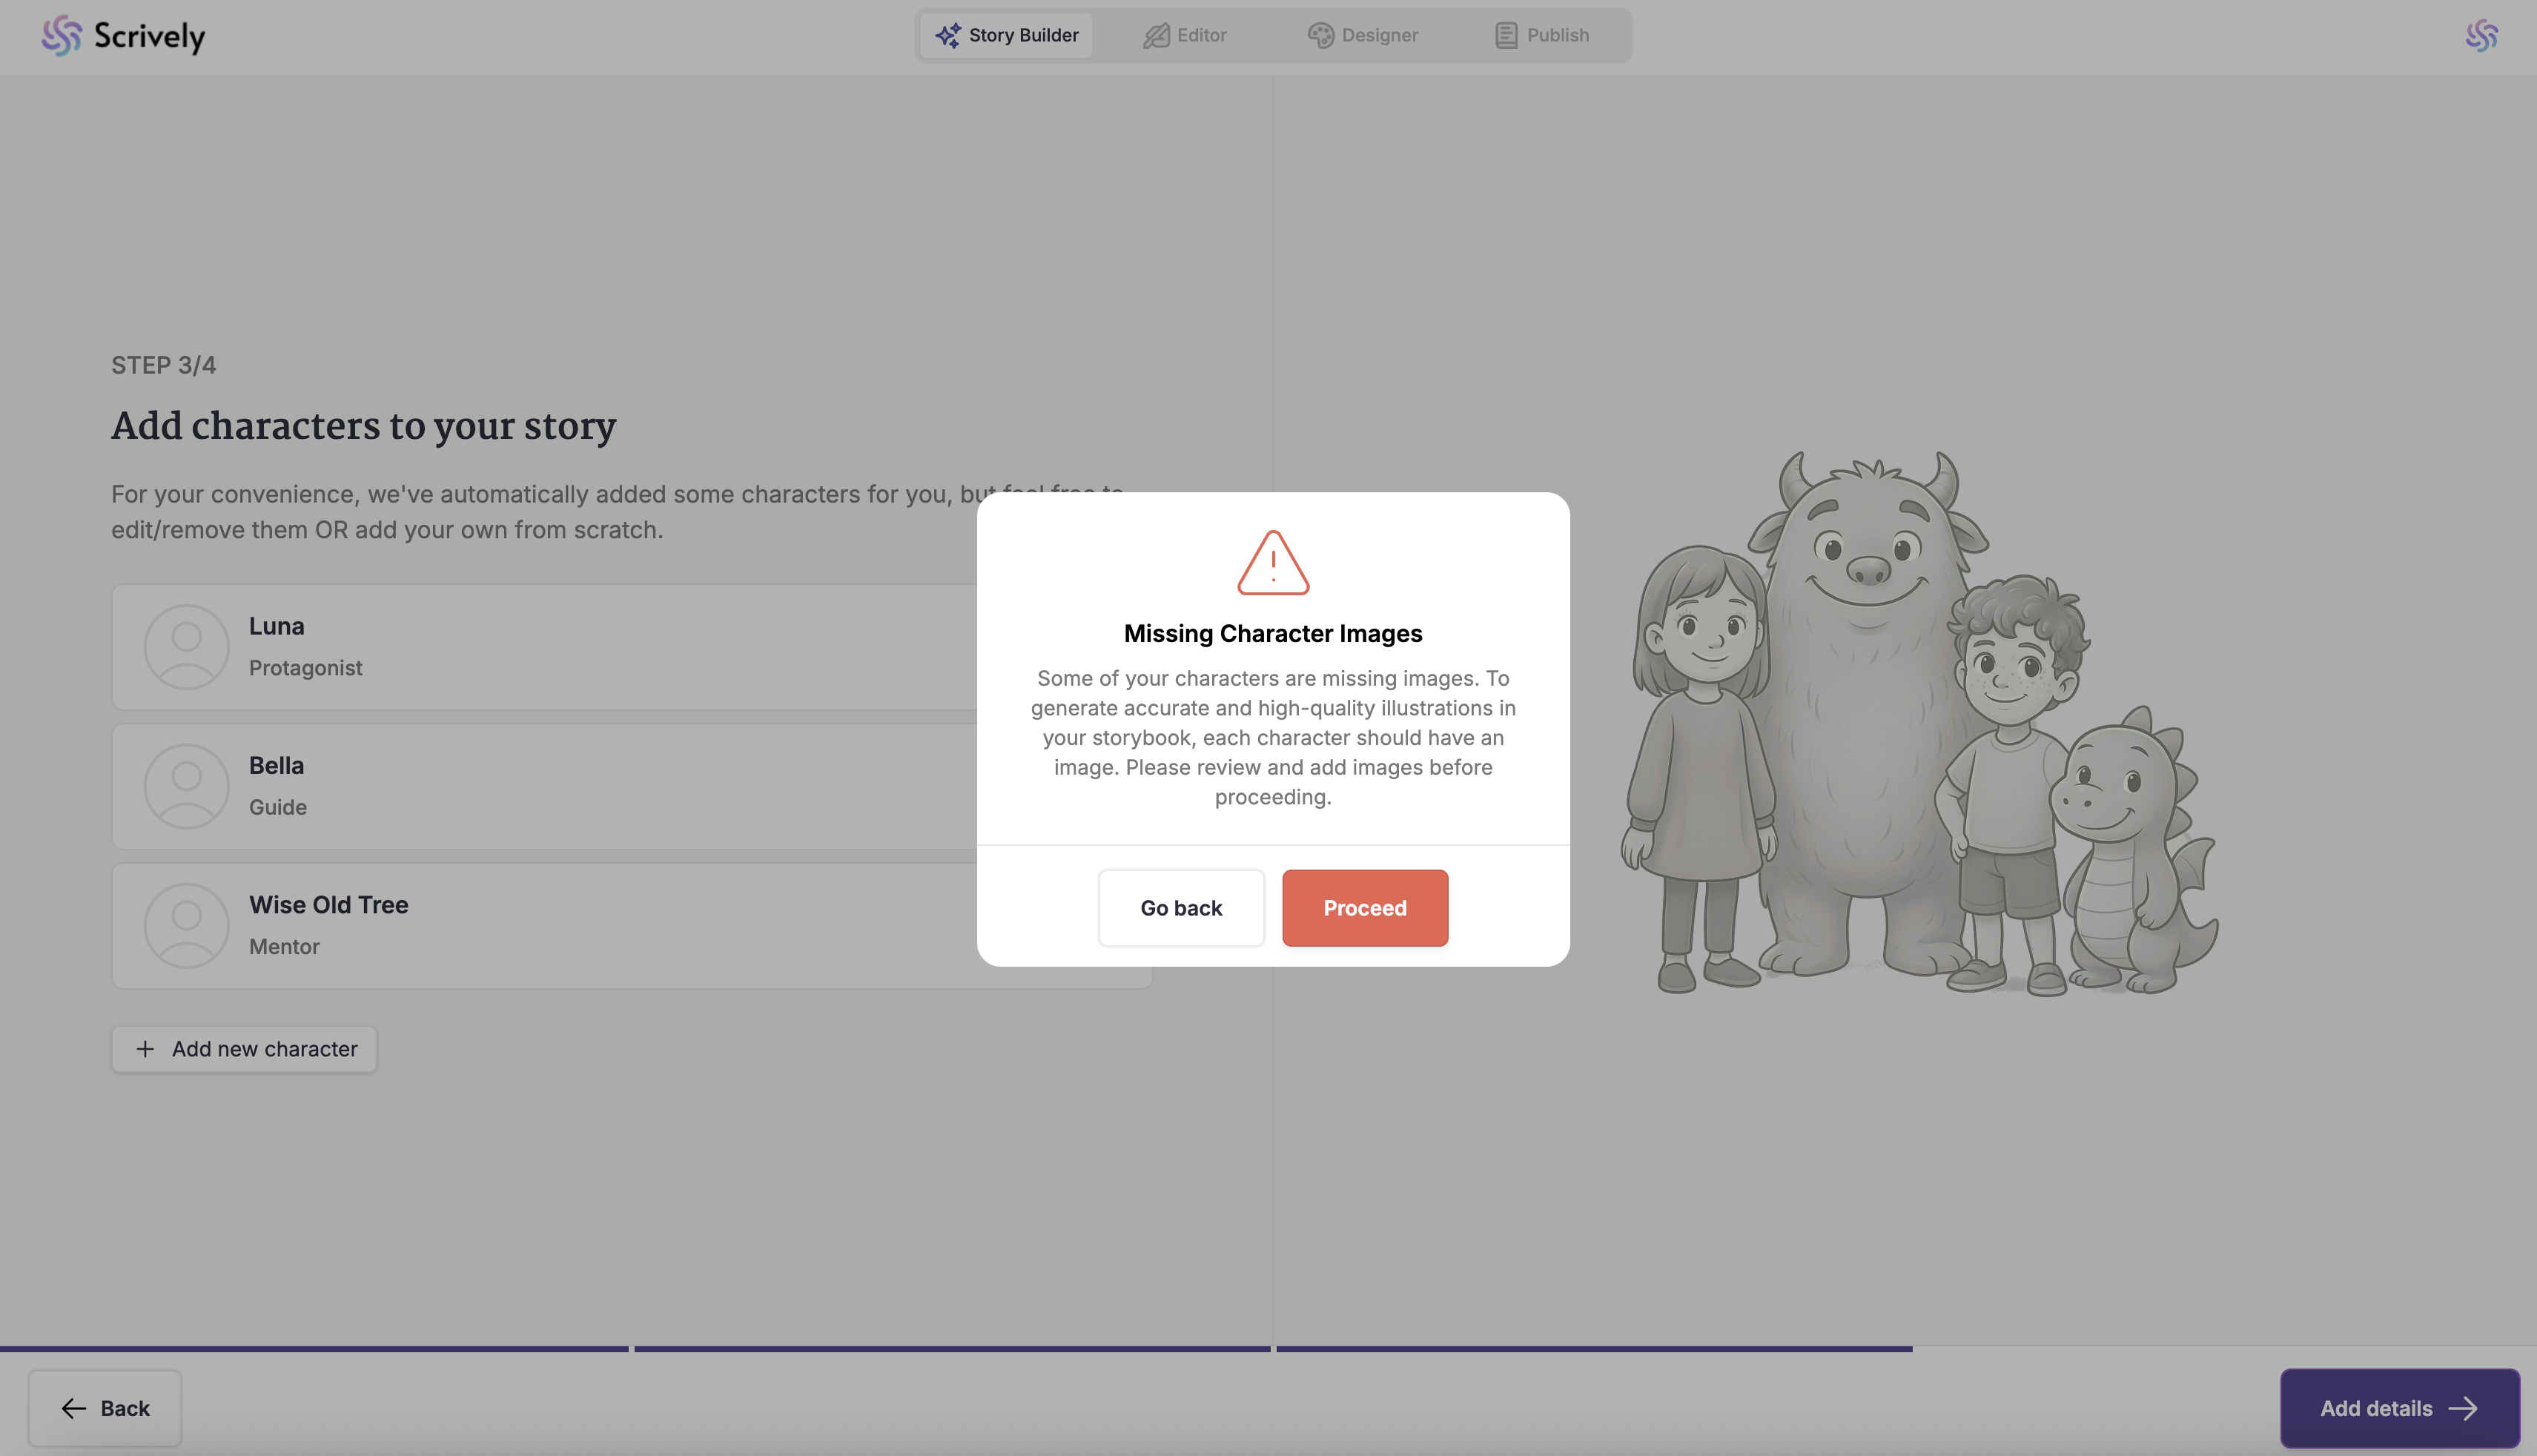Click Luna's avatar placeholder icon
Screen dimensions: 2537x1456
tap(186, 647)
